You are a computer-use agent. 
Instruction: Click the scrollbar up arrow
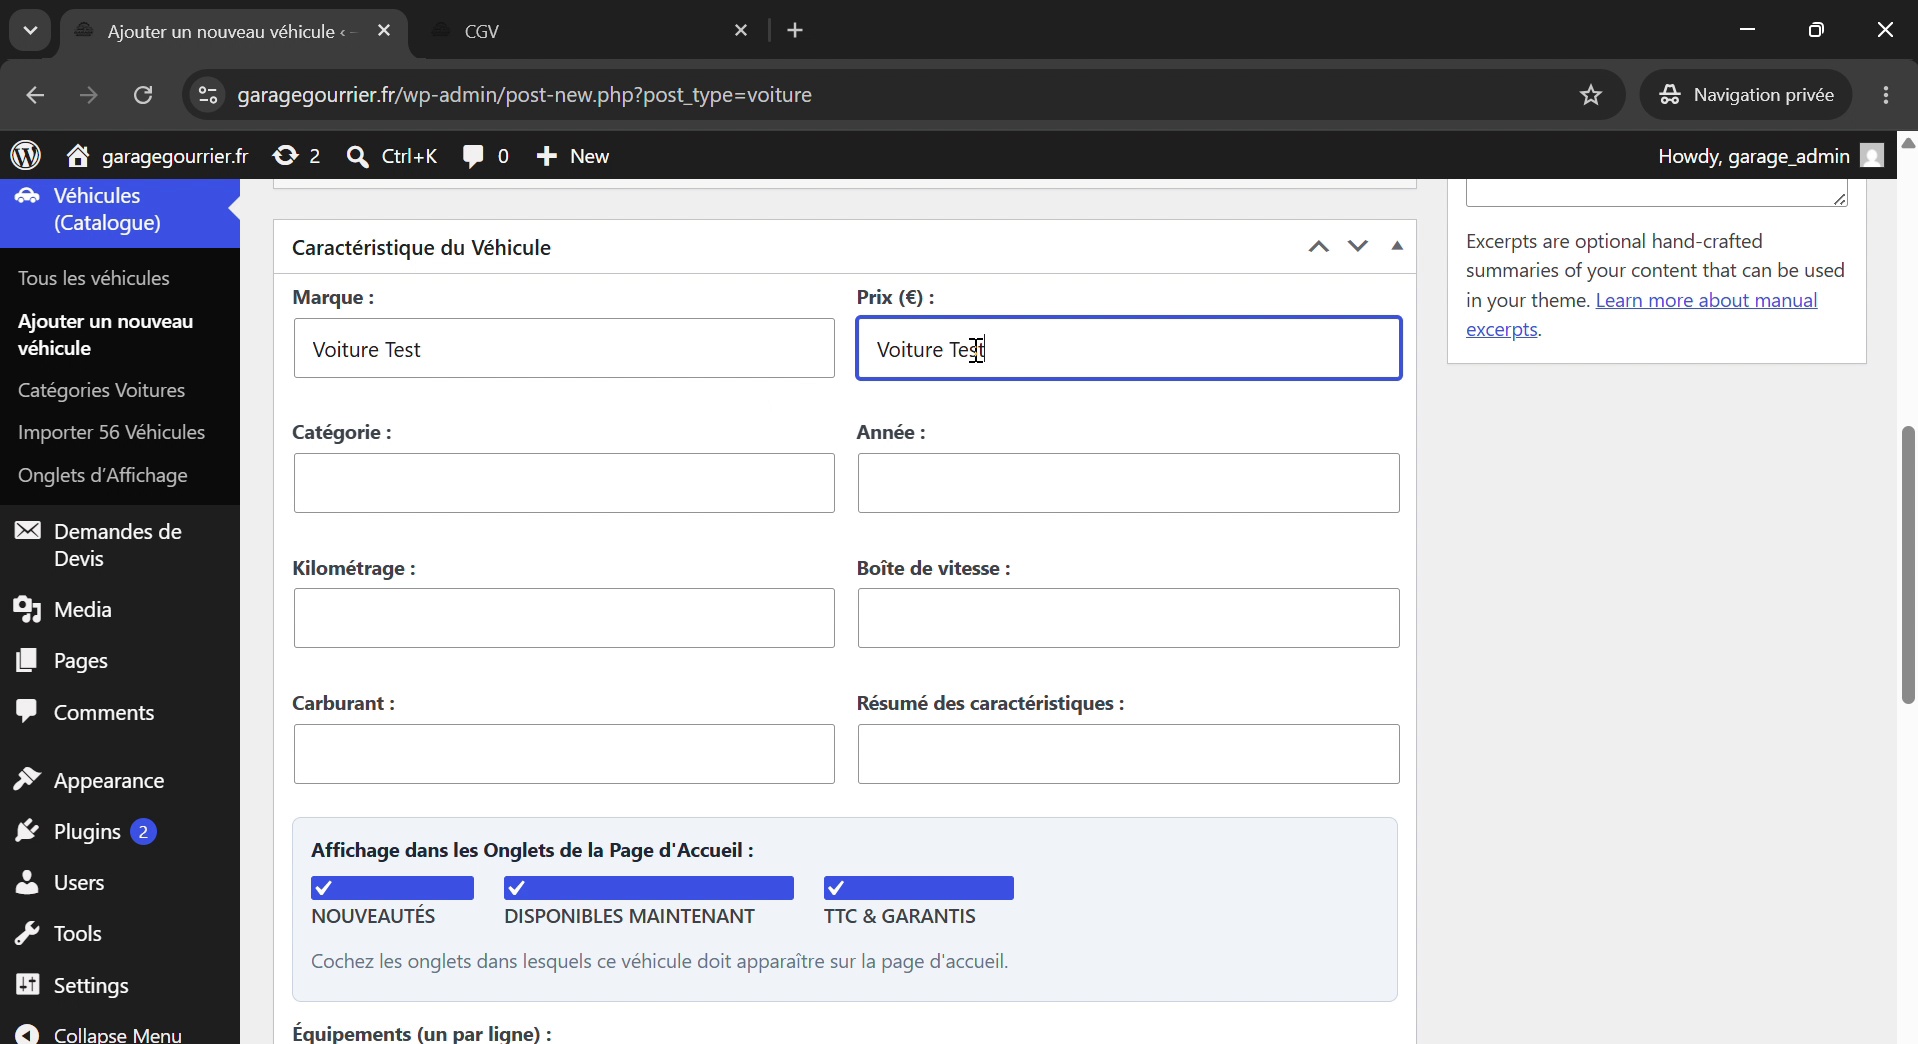pos(1908,143)
